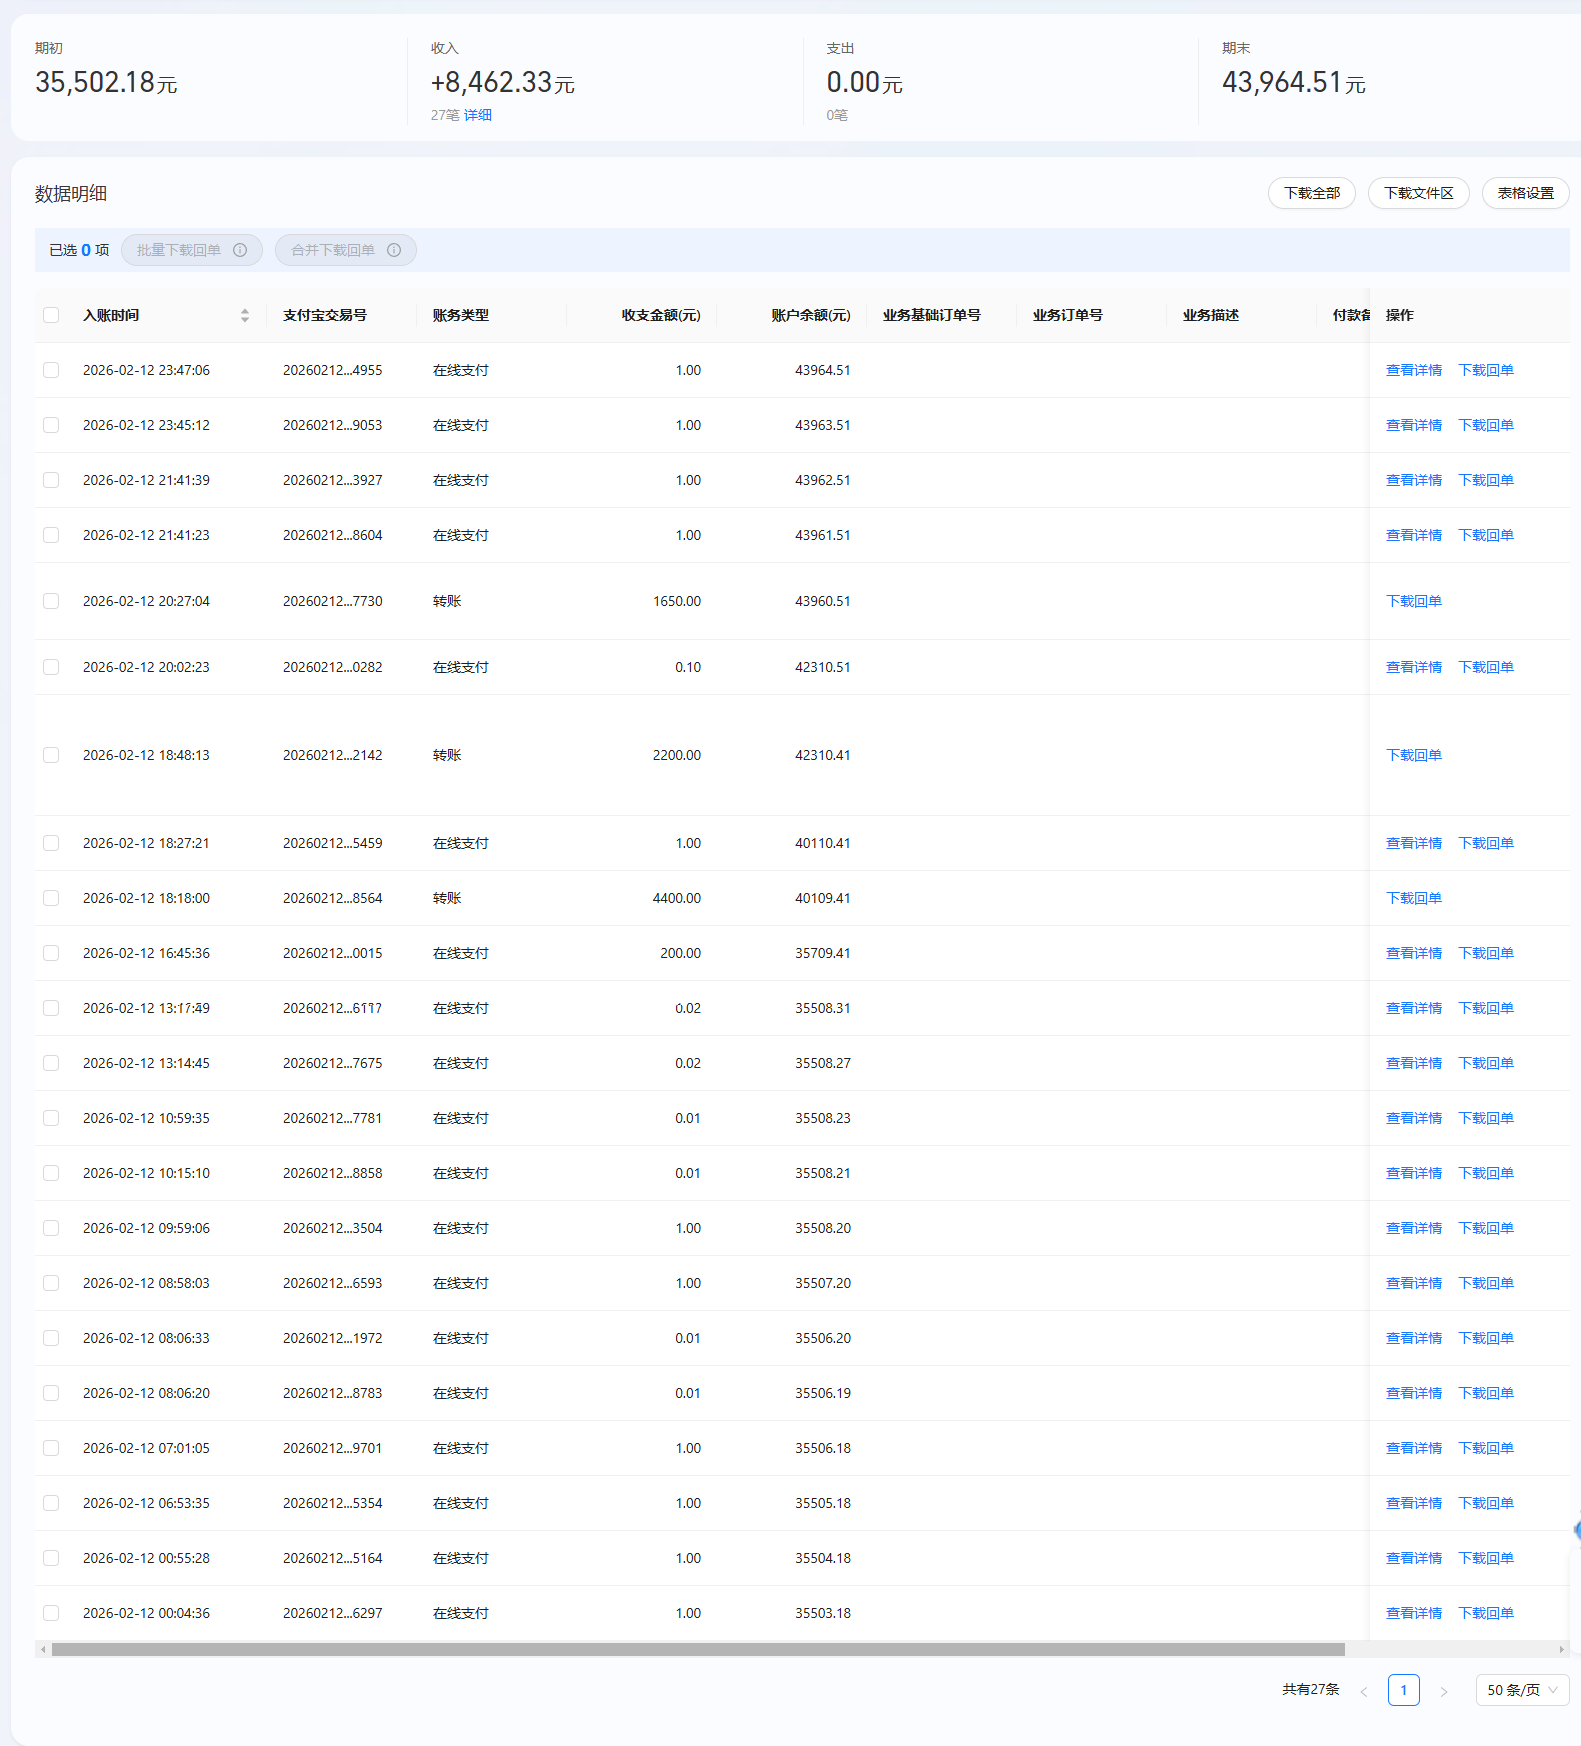Click the 账务类型 column header
Screen dimensions: 1581x1746
pos(460,316)
